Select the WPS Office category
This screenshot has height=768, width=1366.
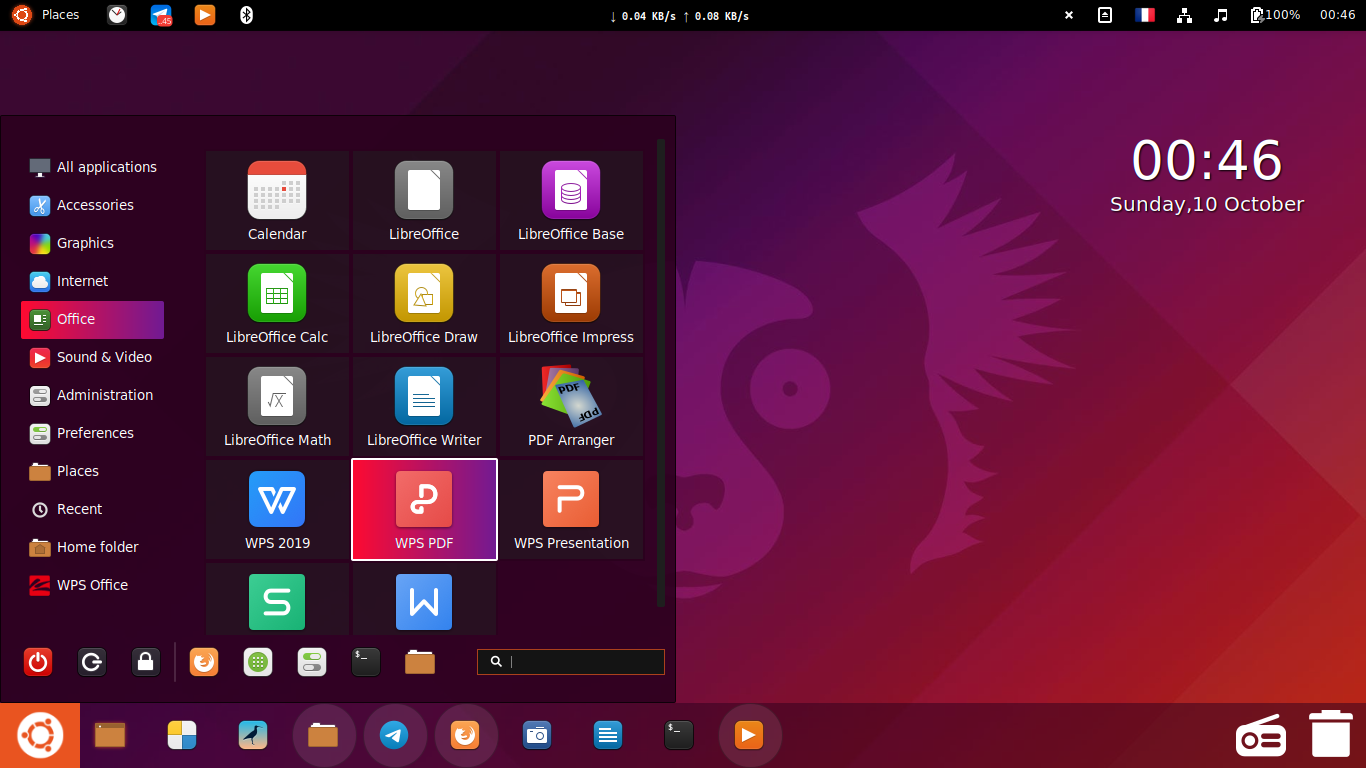coord(92,585)
